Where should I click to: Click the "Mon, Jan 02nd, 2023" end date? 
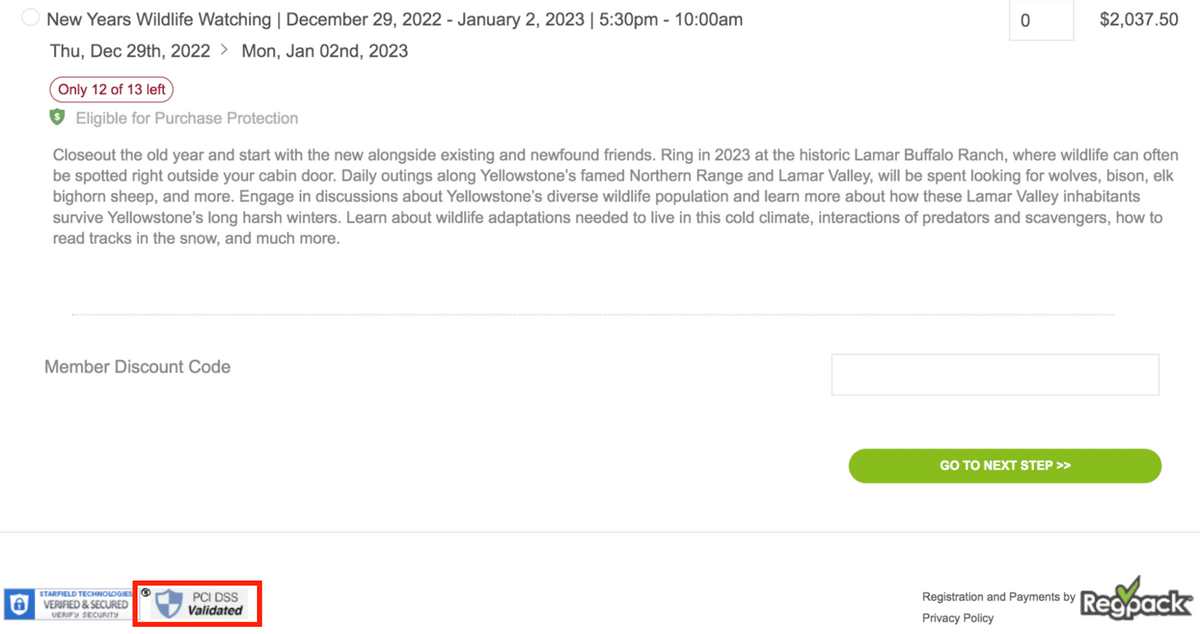pyautogui.click(x=325, y=51)
